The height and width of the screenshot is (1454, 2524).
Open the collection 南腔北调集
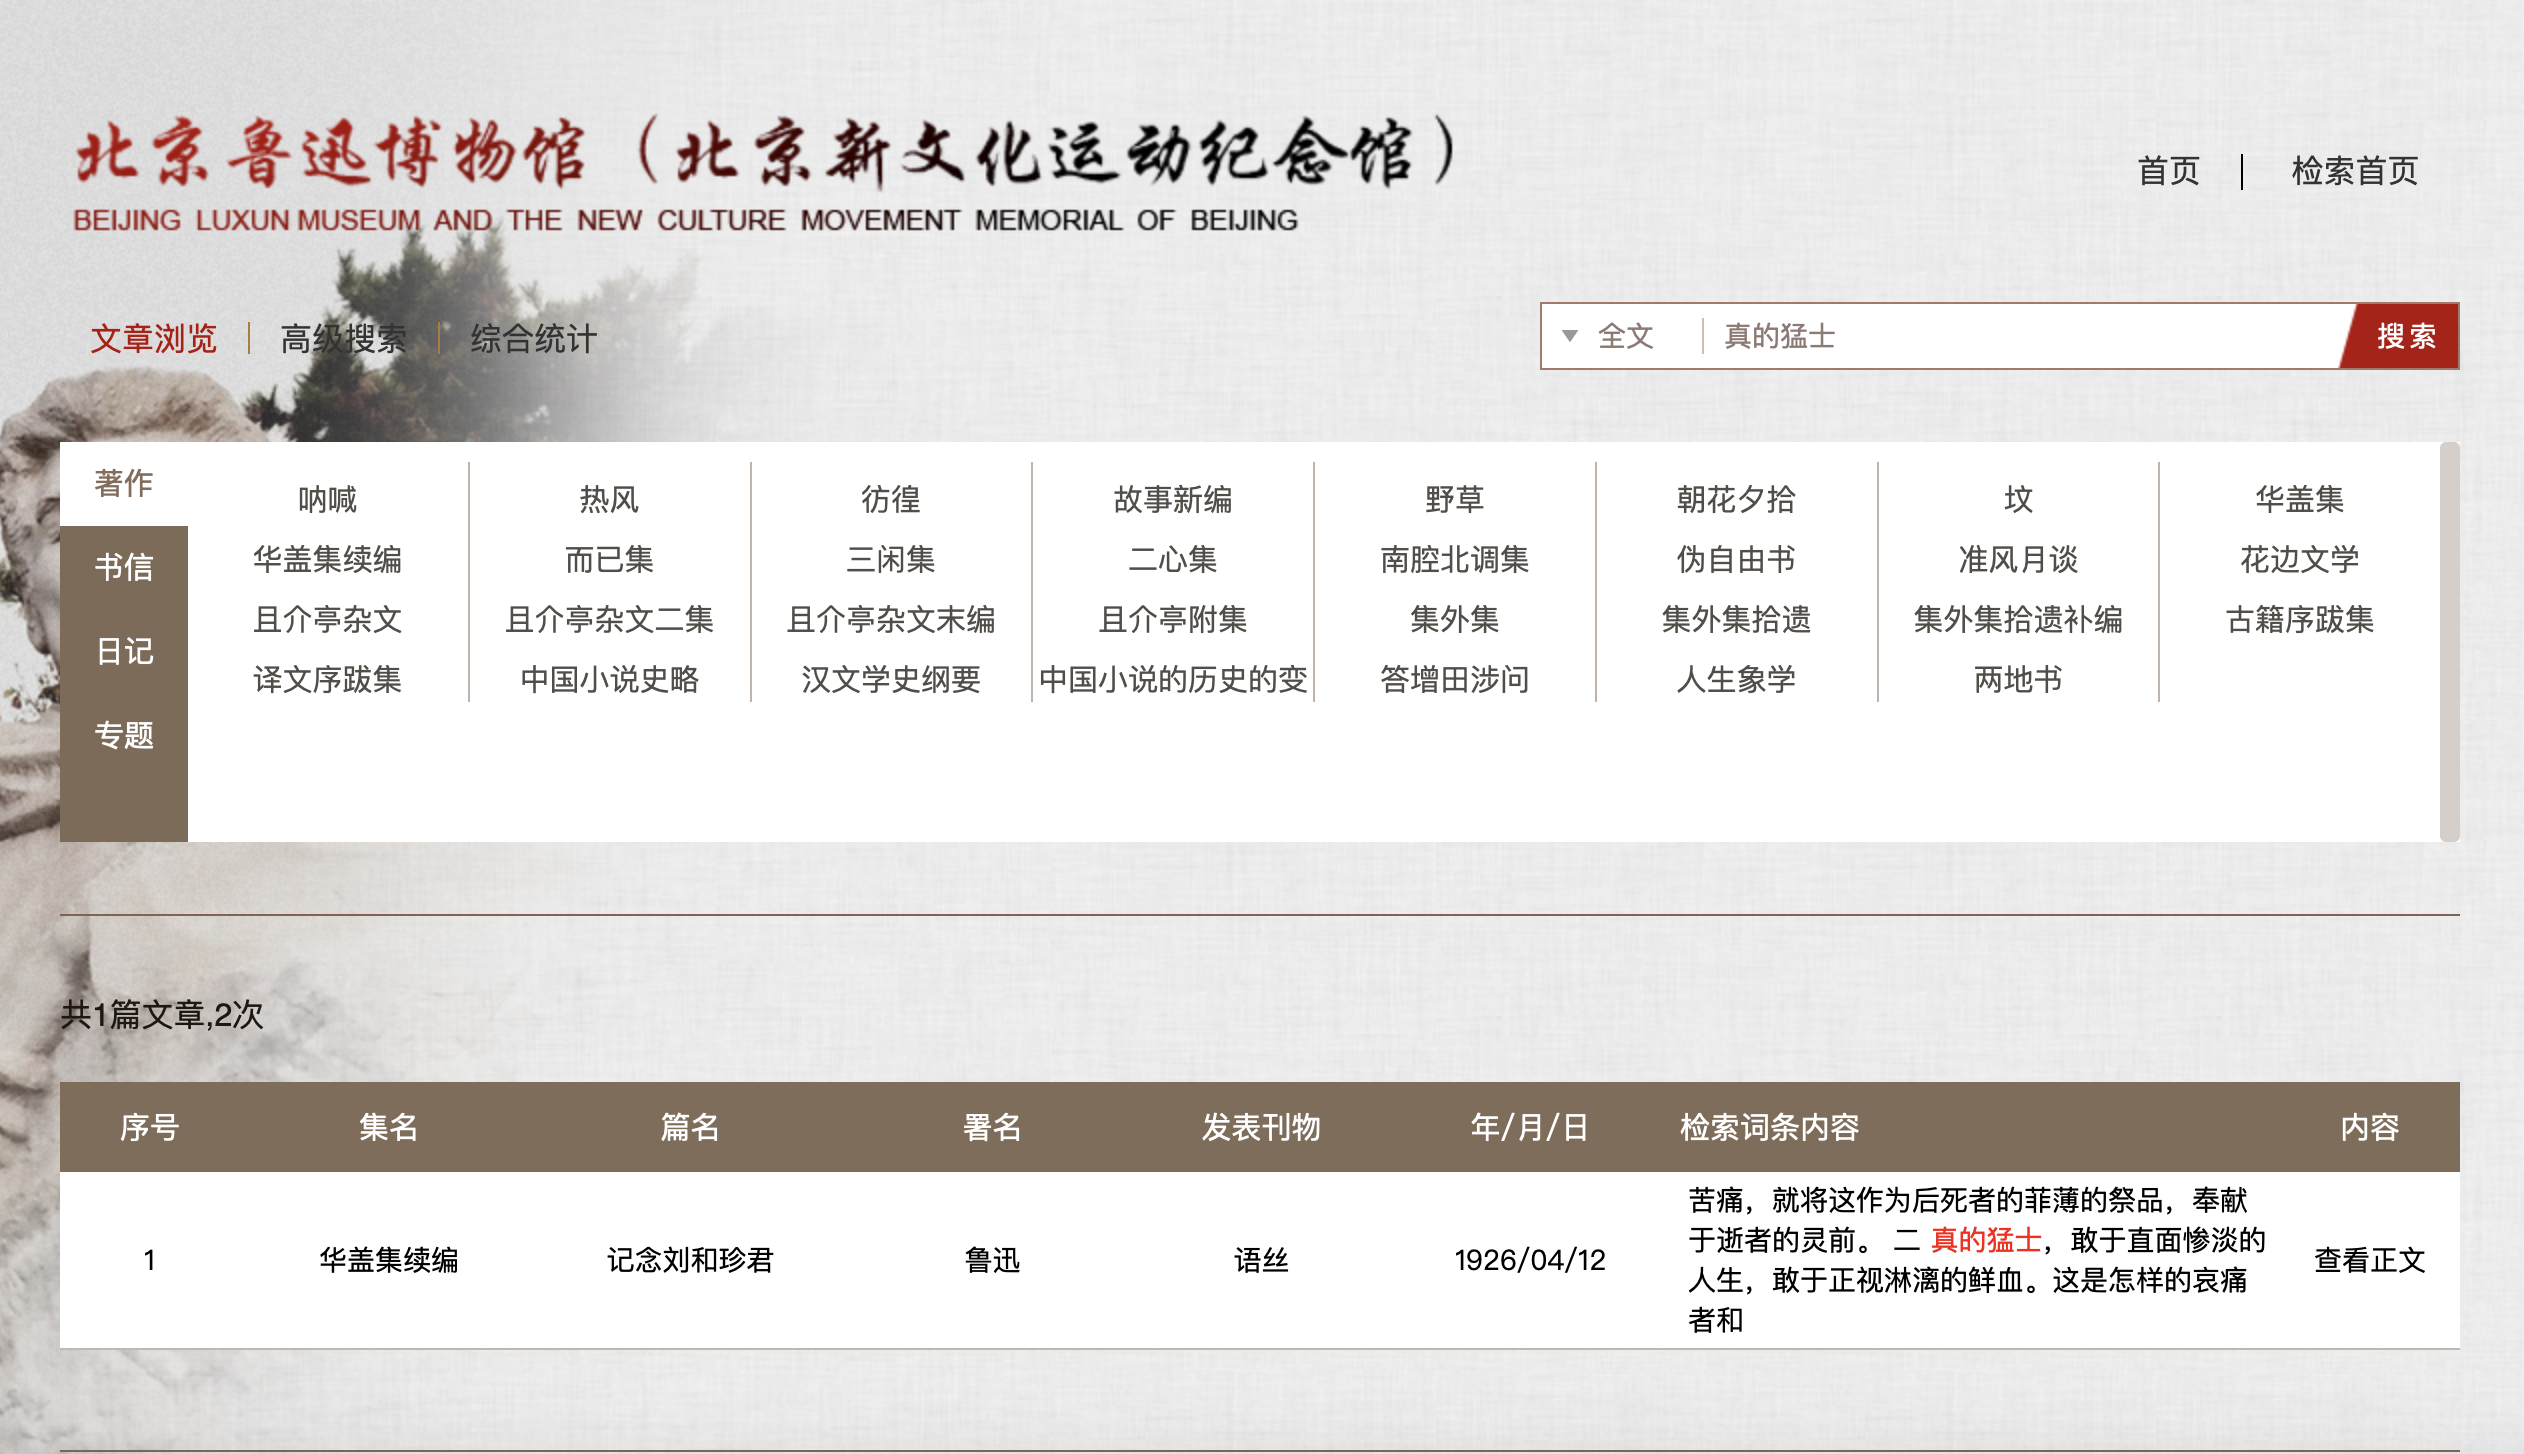pyautogui.click(x=1454, y=559)
